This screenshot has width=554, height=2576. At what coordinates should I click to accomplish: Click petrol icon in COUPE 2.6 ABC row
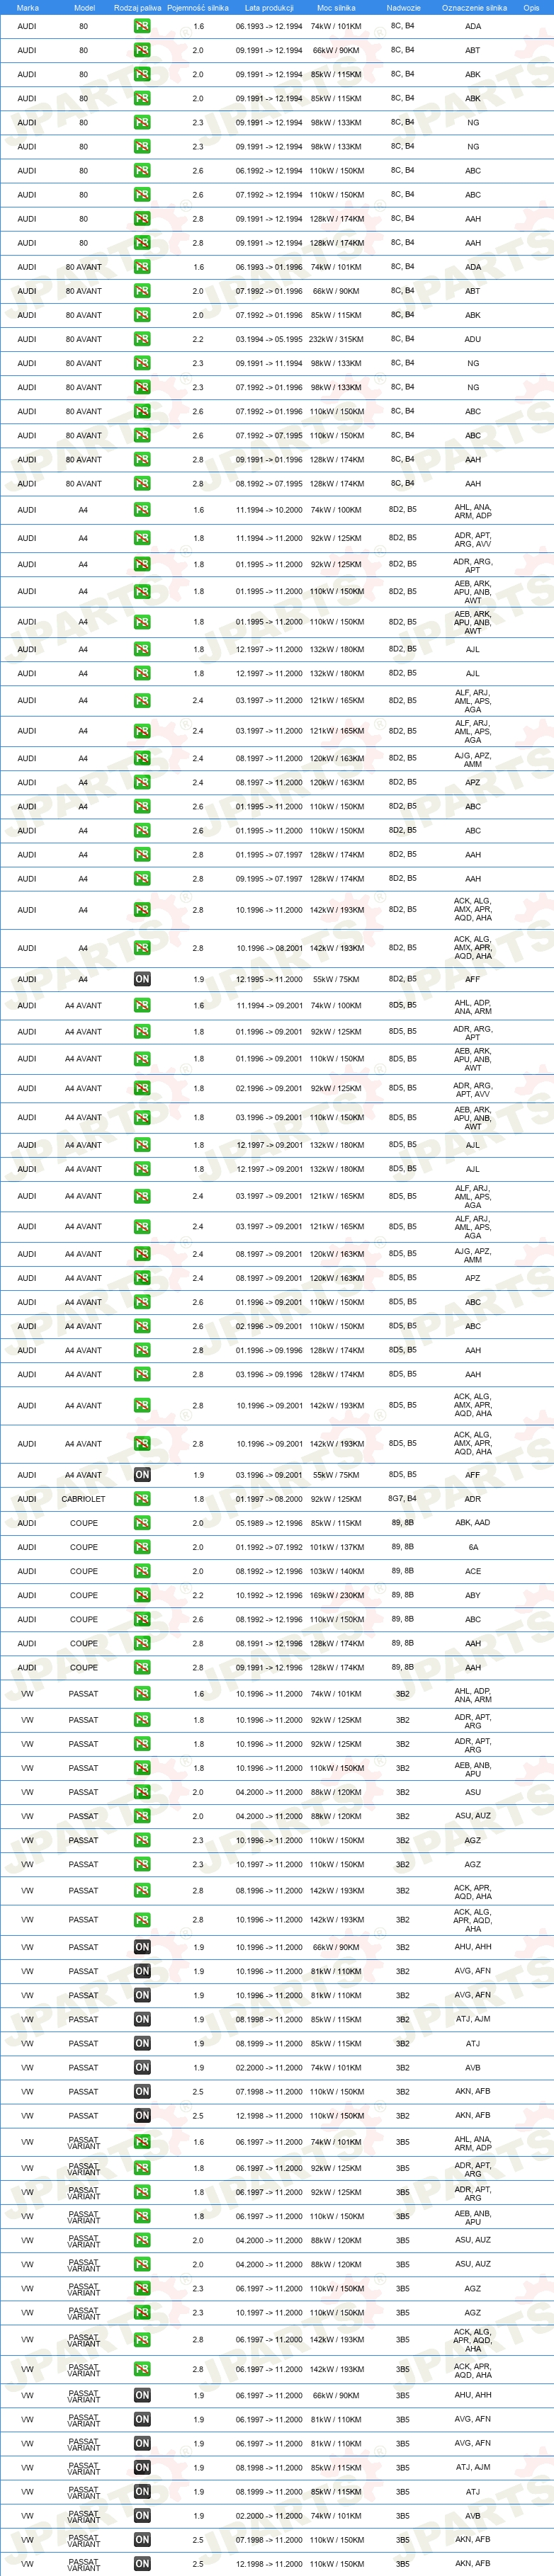coord(142,1619)
